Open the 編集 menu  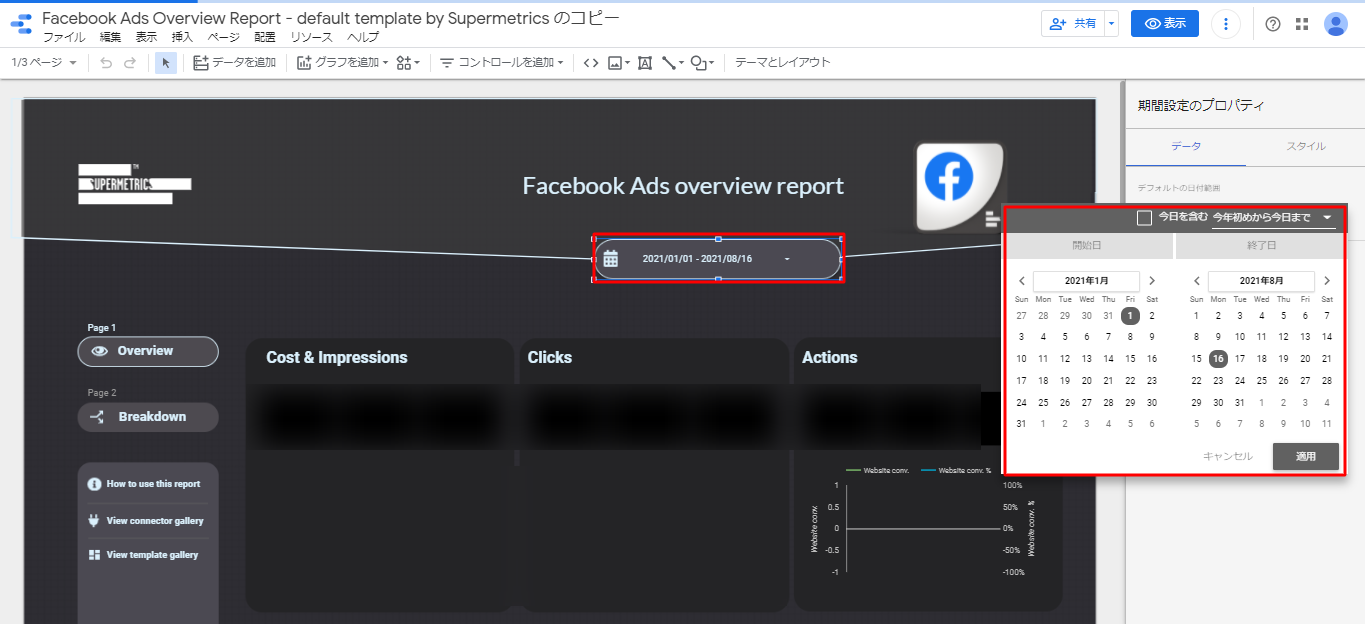click(x=110, y=37)
